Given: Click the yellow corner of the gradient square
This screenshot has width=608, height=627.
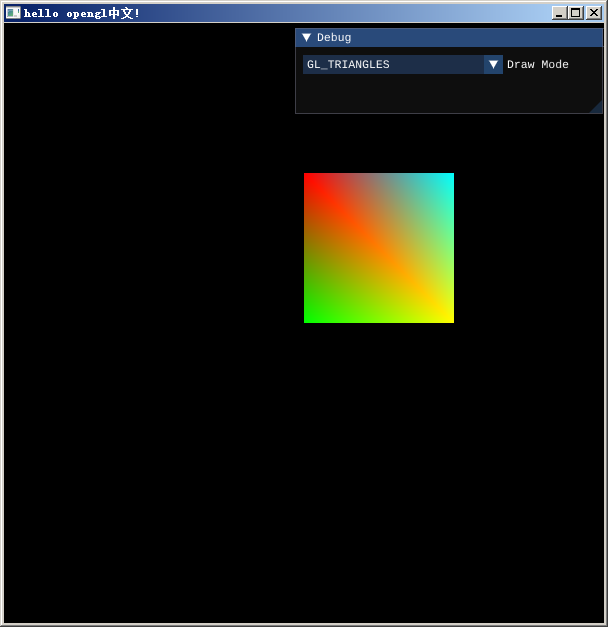Looking at the screenshot, I should 448,317.
